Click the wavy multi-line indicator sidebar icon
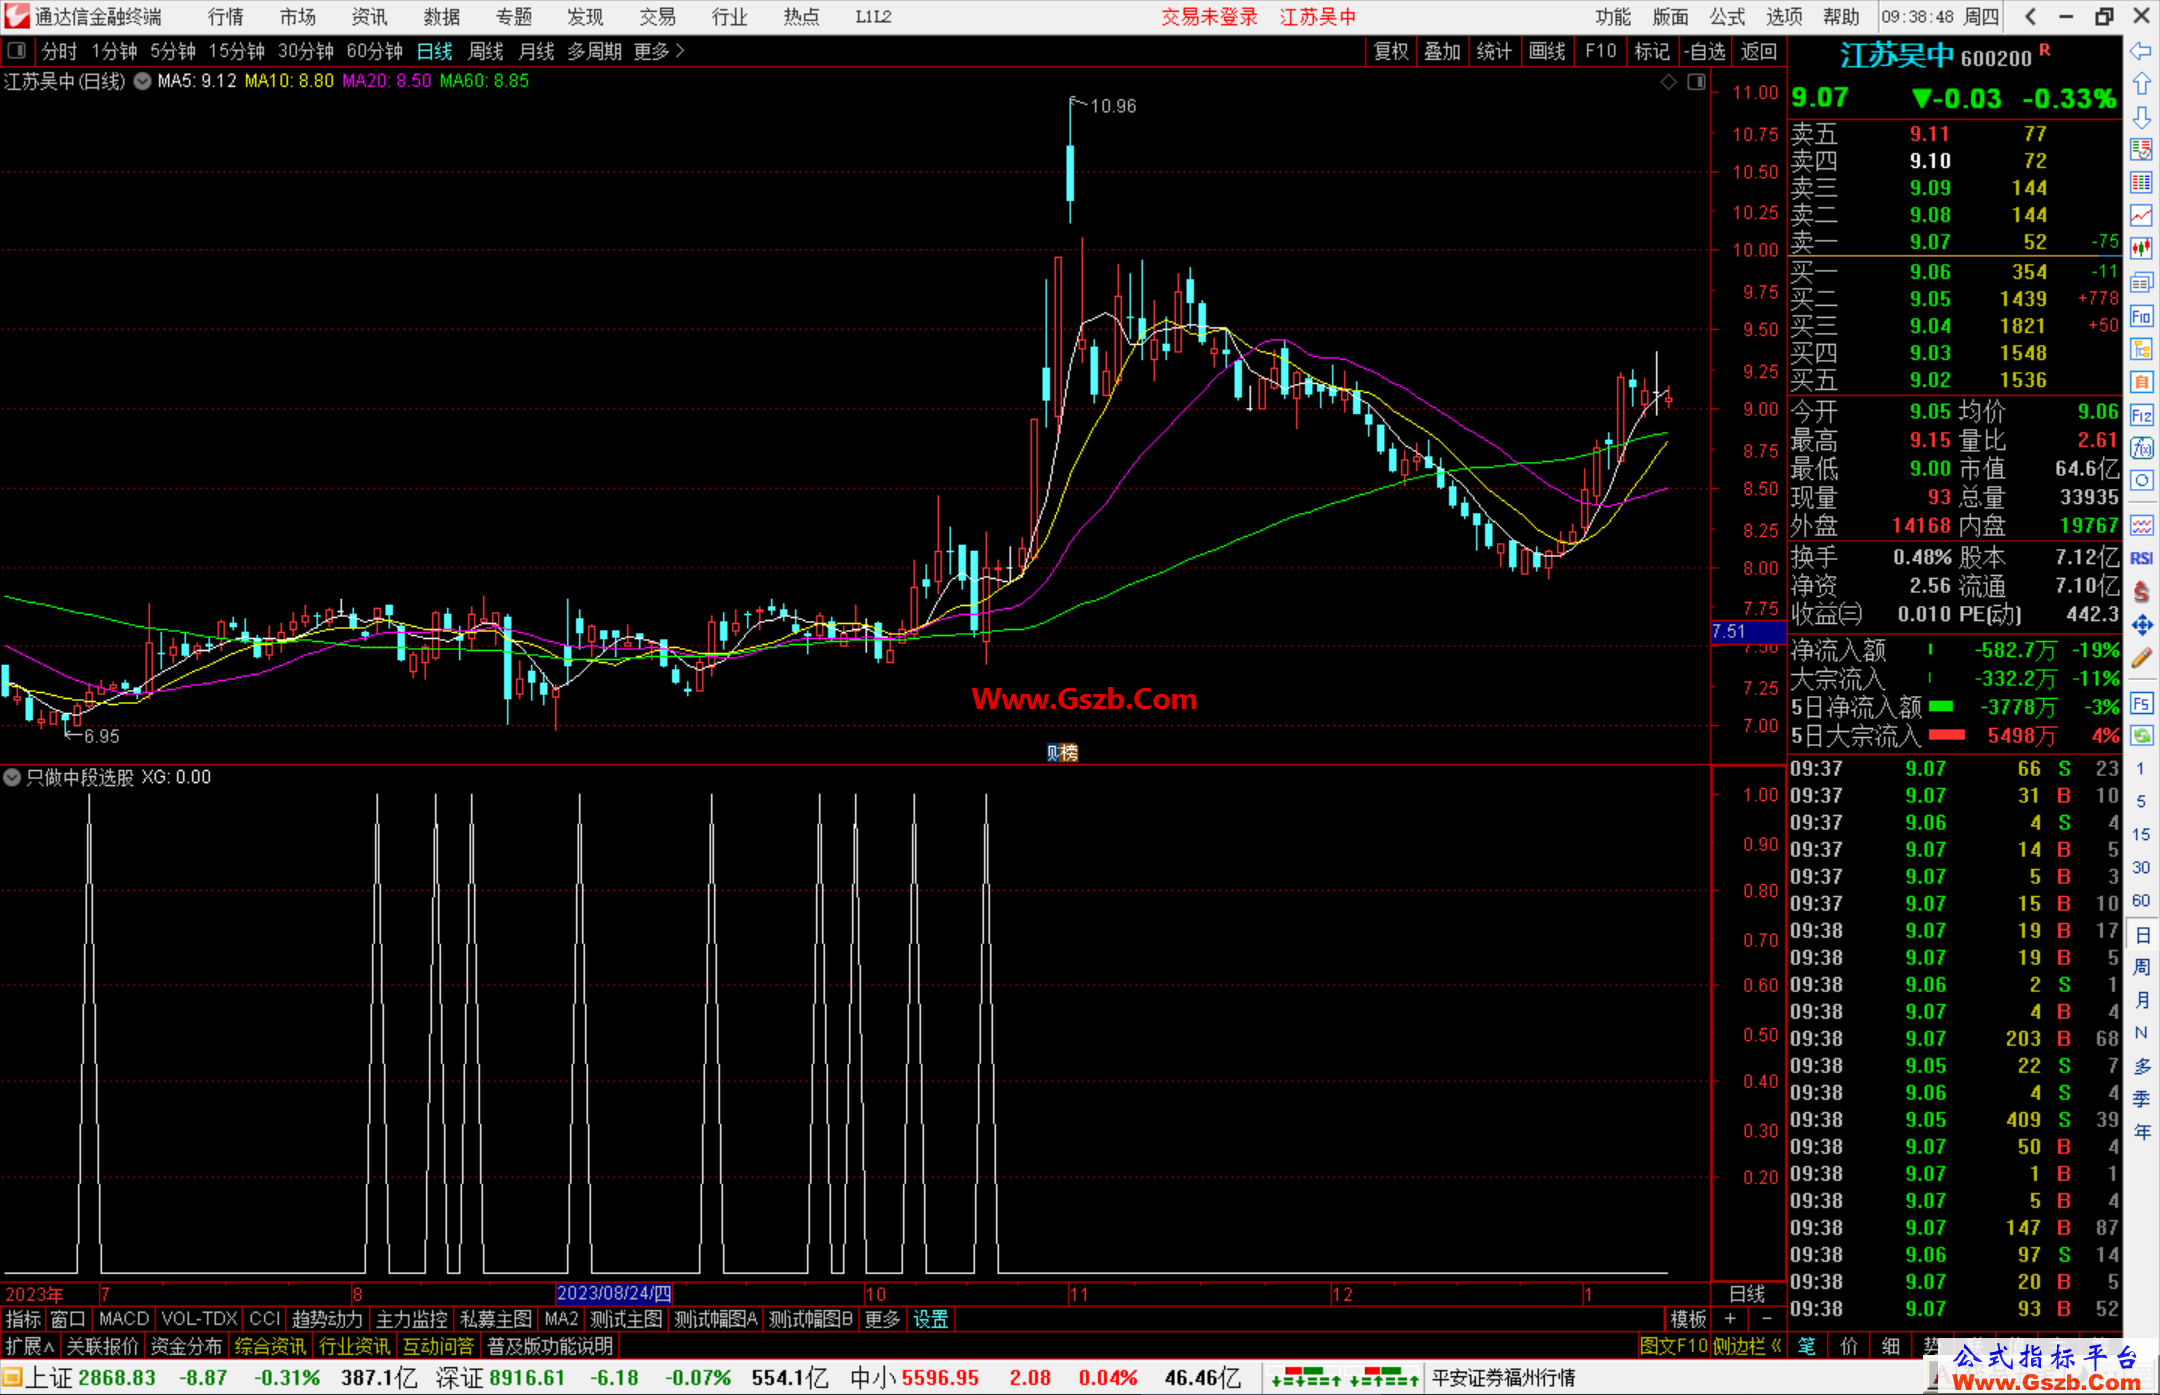Image resolution: width=2160 pixels, height=1395 pixels. click(x=2141, y=525)
